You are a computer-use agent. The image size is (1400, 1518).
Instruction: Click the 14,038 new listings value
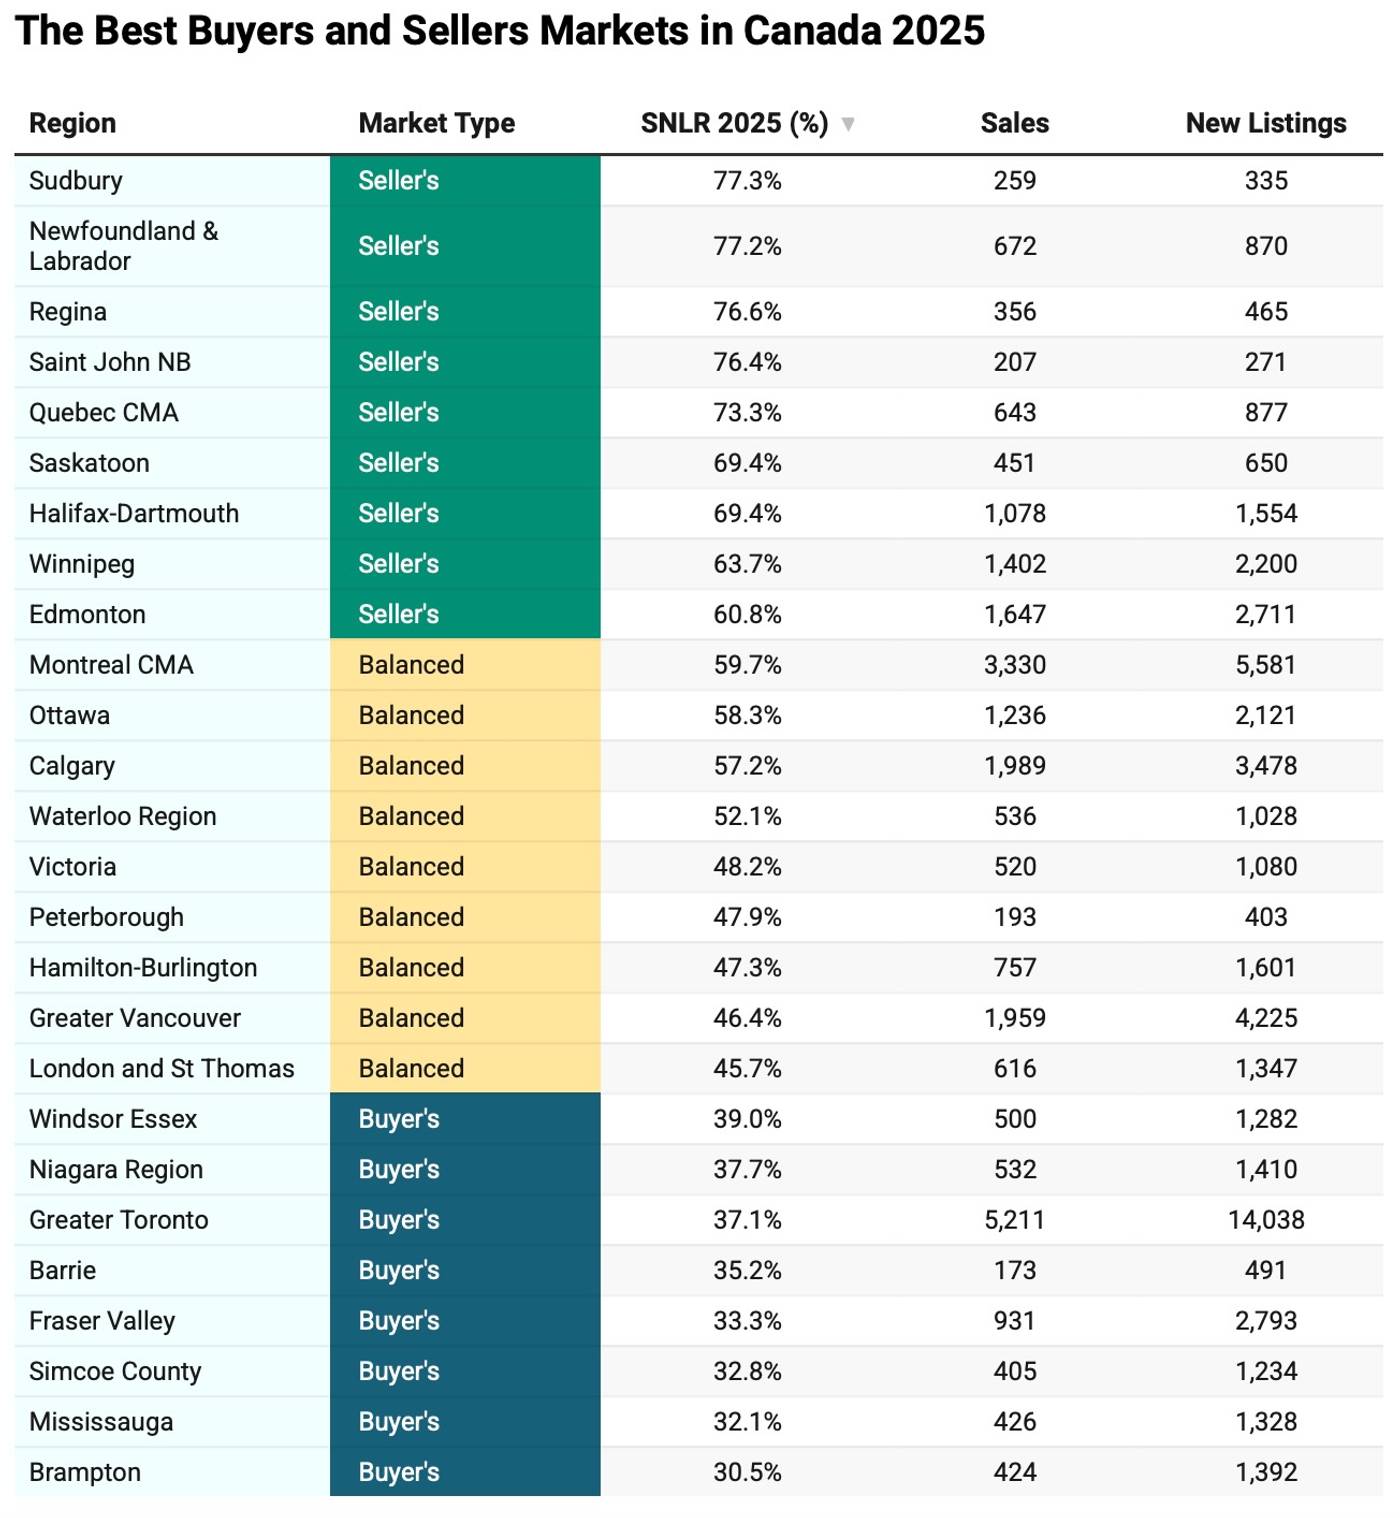[1265, 1220]
